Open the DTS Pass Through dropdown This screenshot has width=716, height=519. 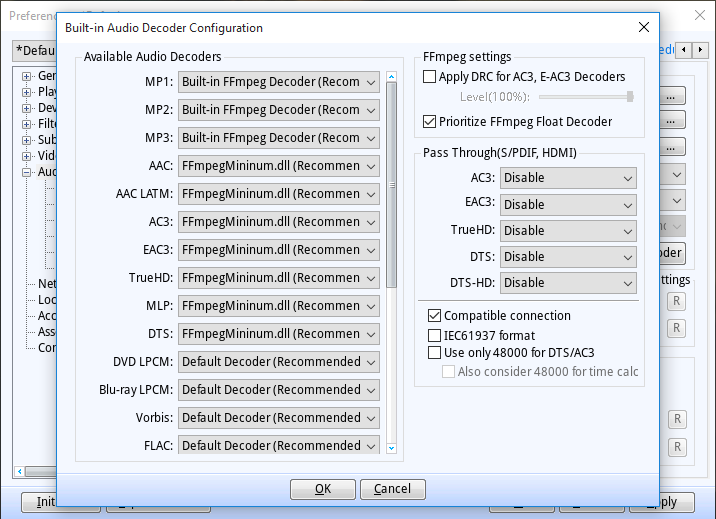(568, 257)
